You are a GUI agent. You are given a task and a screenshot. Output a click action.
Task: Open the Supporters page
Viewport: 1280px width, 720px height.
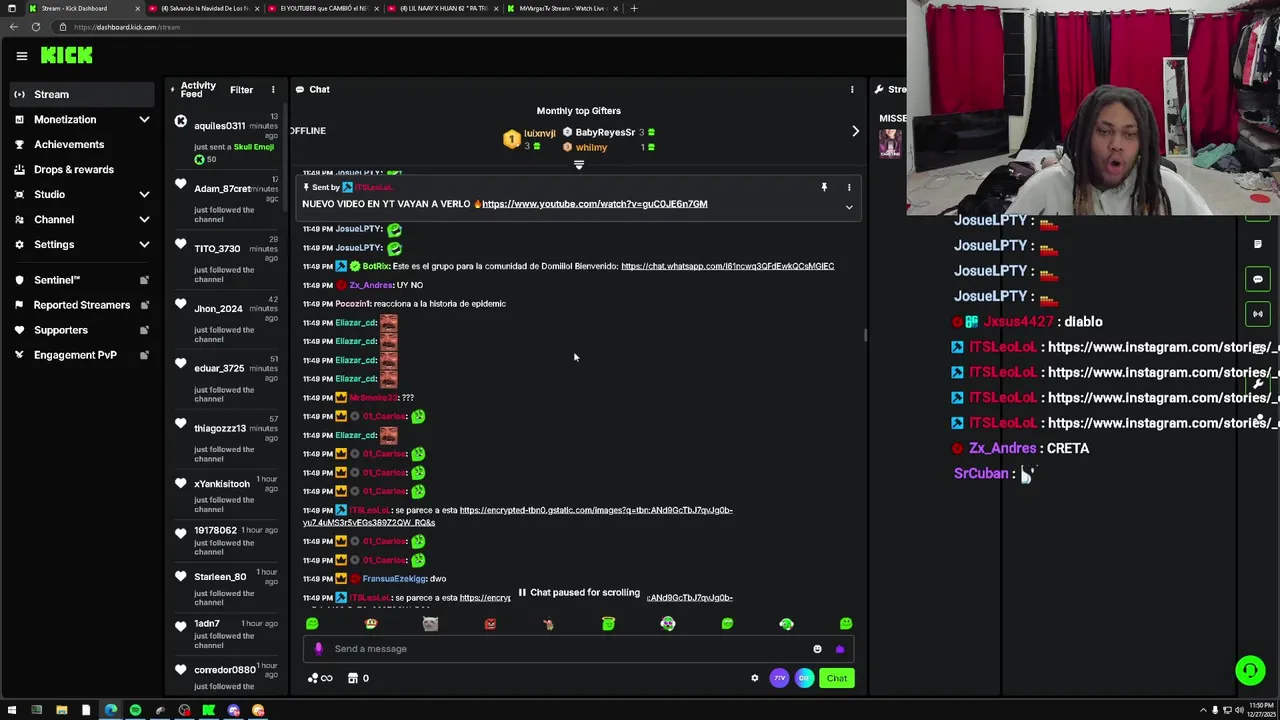pyautogui.click(x=80, y=330)
